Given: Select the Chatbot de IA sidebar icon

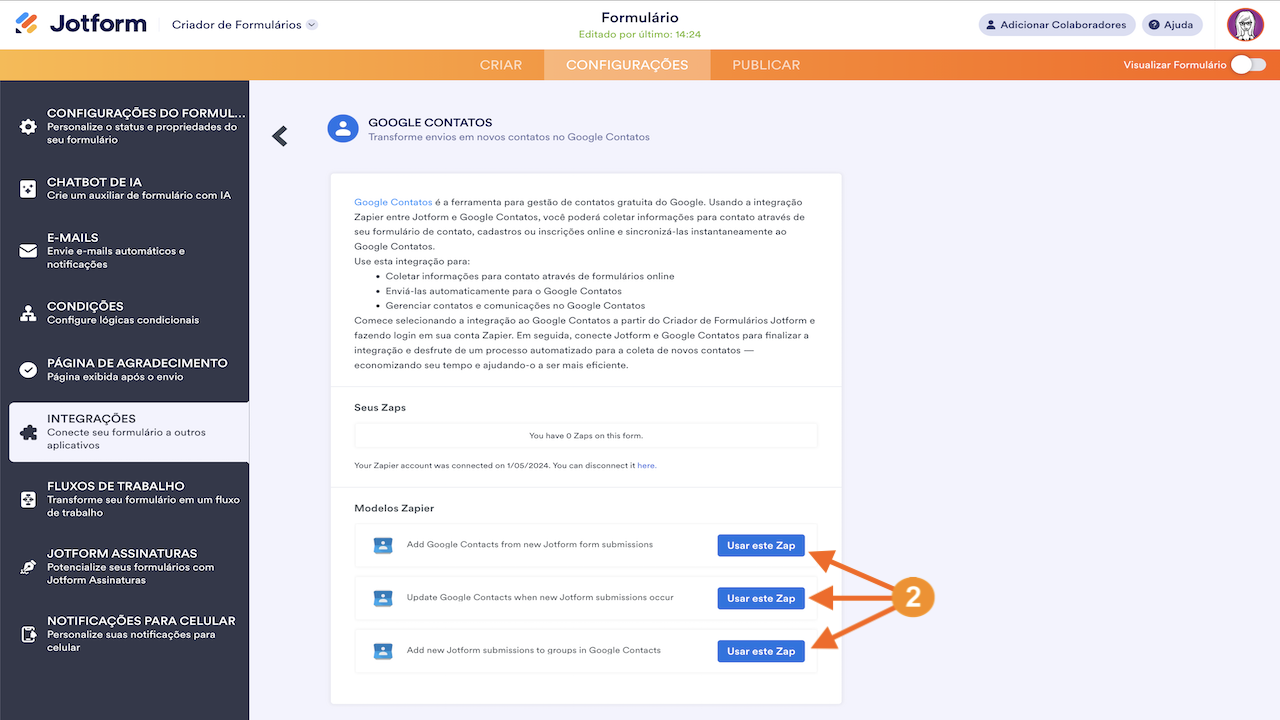Looking at the screenshot, I should tap(27, 189).
